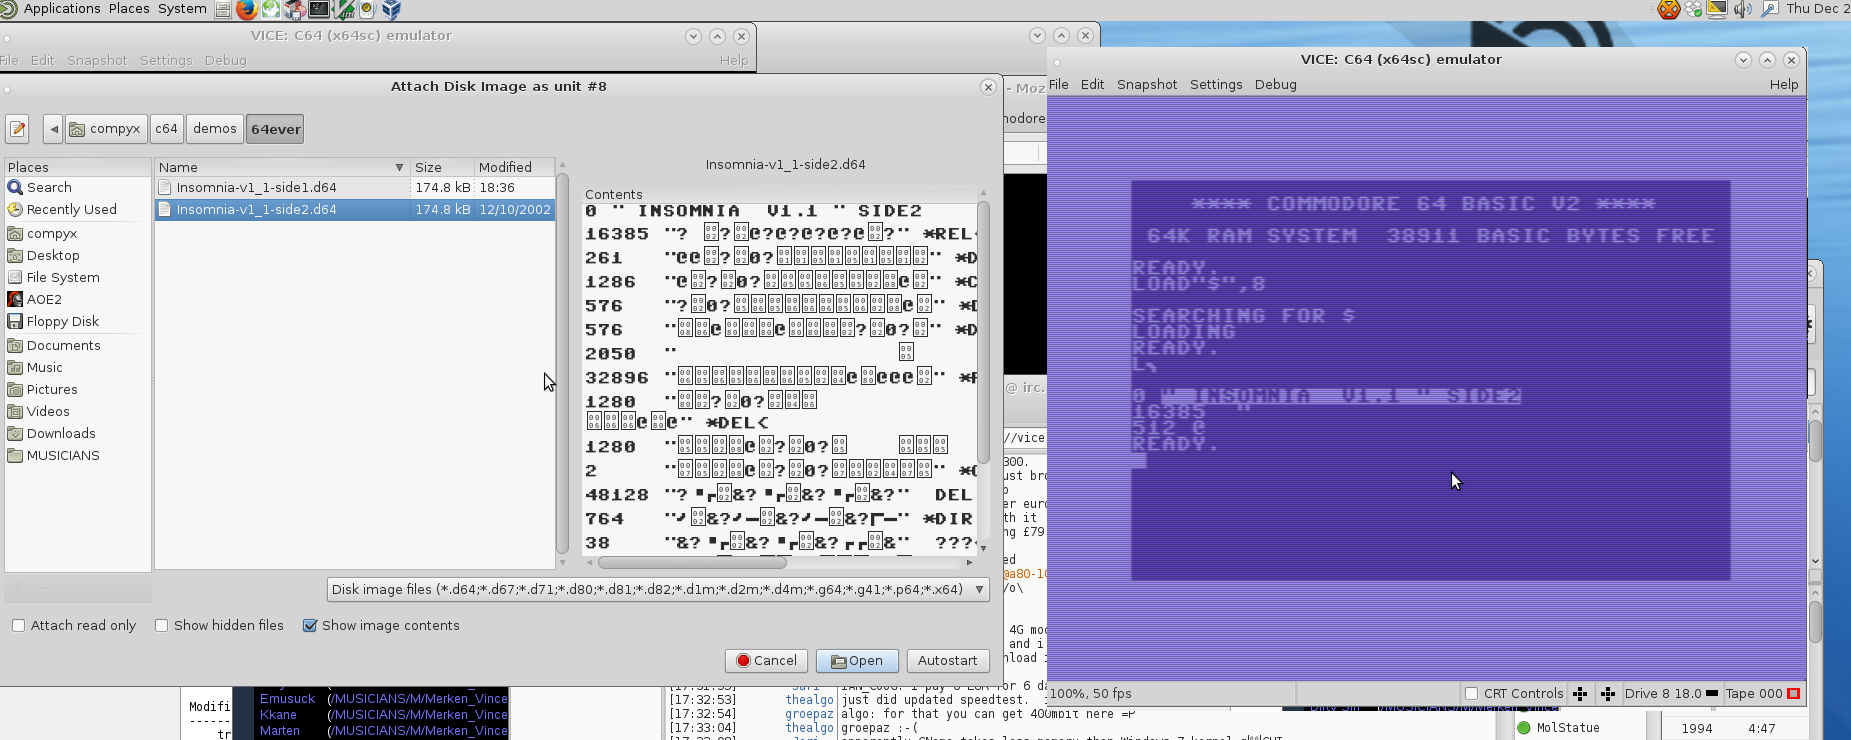Click the first joystick indicator in VICE status bar
1851x740 pixels.
1580,694
